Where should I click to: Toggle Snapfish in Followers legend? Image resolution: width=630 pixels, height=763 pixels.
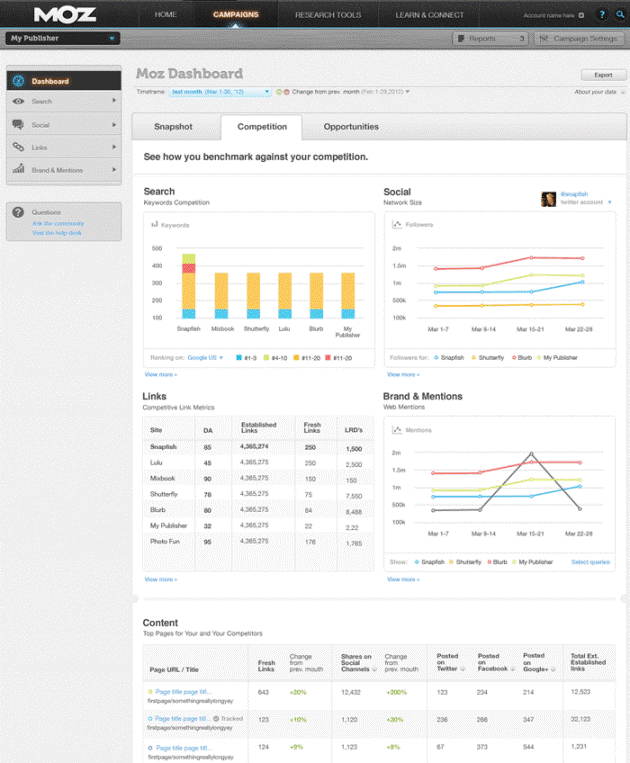click(x=449, y=357)
